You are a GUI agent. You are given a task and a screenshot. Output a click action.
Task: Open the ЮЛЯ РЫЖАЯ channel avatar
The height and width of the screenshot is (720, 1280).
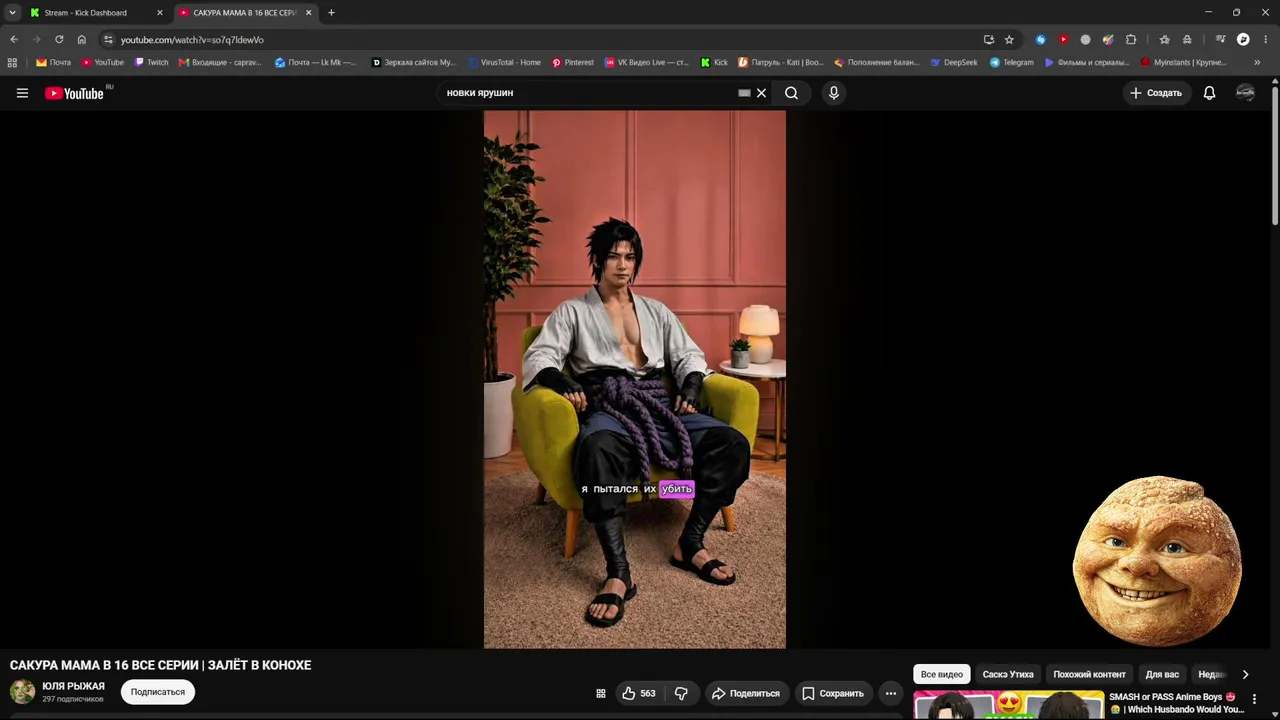(22, 692)
